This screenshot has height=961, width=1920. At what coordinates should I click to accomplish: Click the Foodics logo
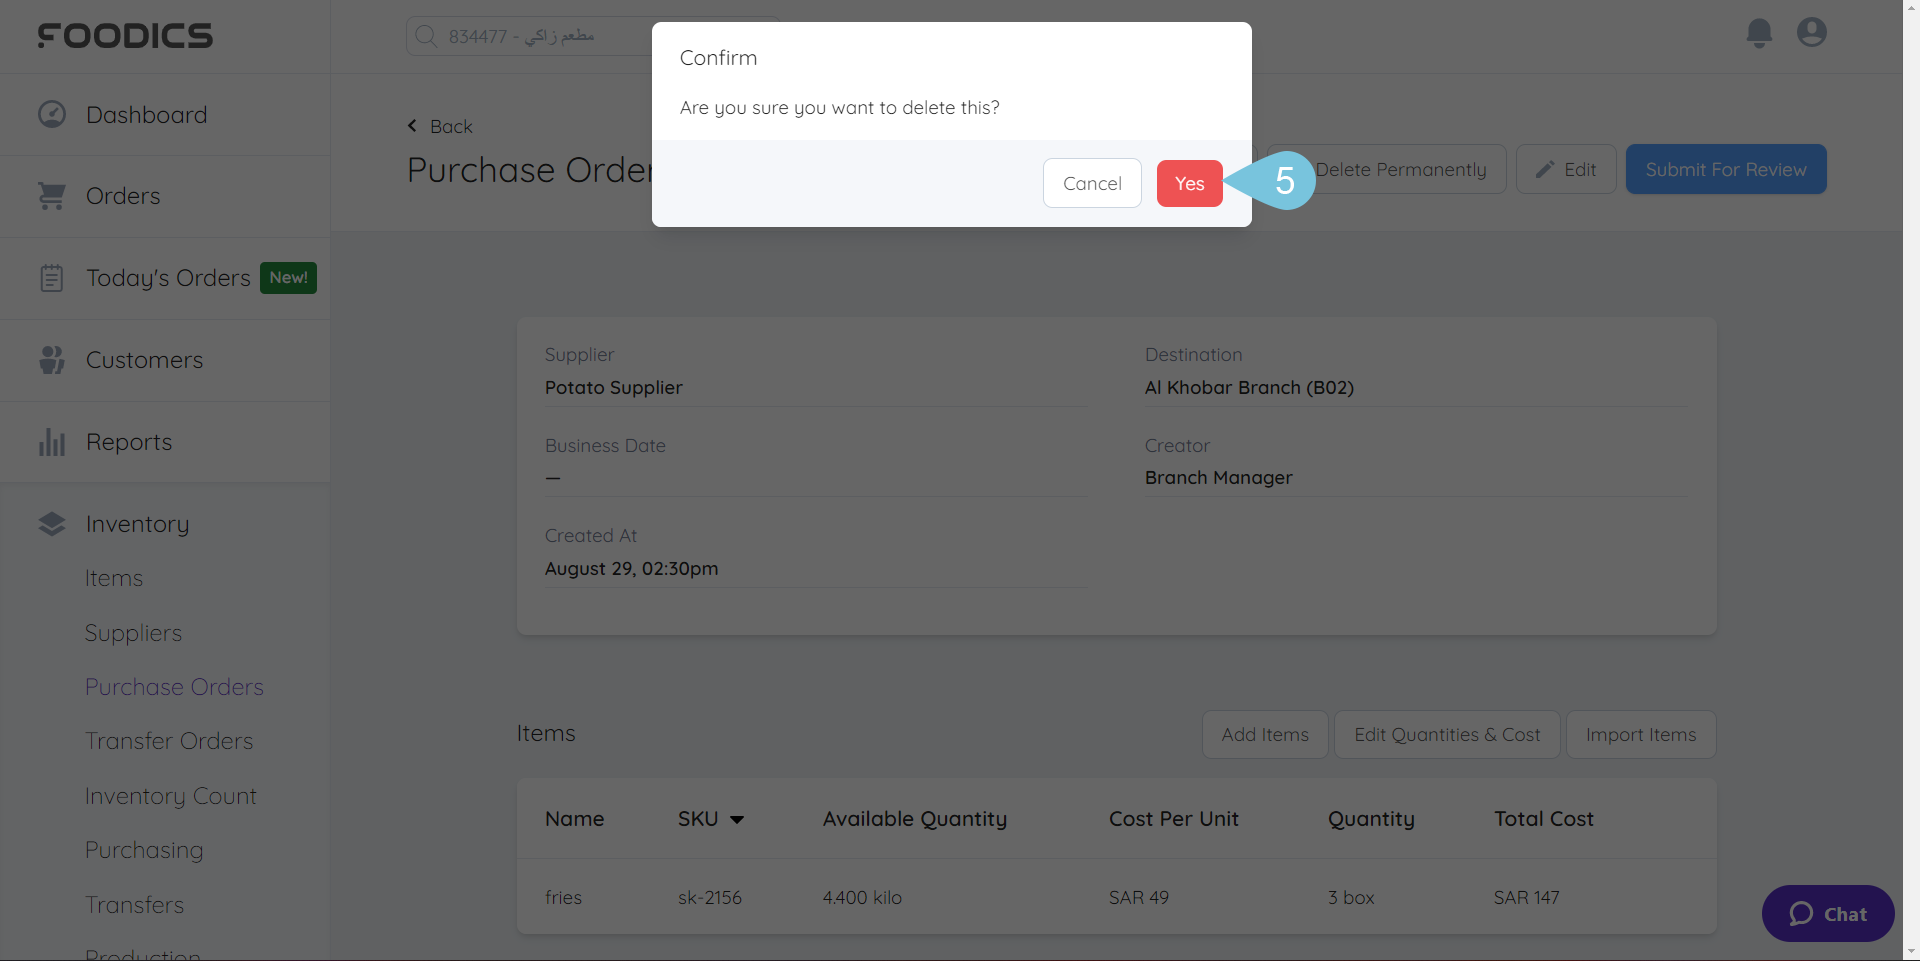pyautogui.click(x=125, y=35)
